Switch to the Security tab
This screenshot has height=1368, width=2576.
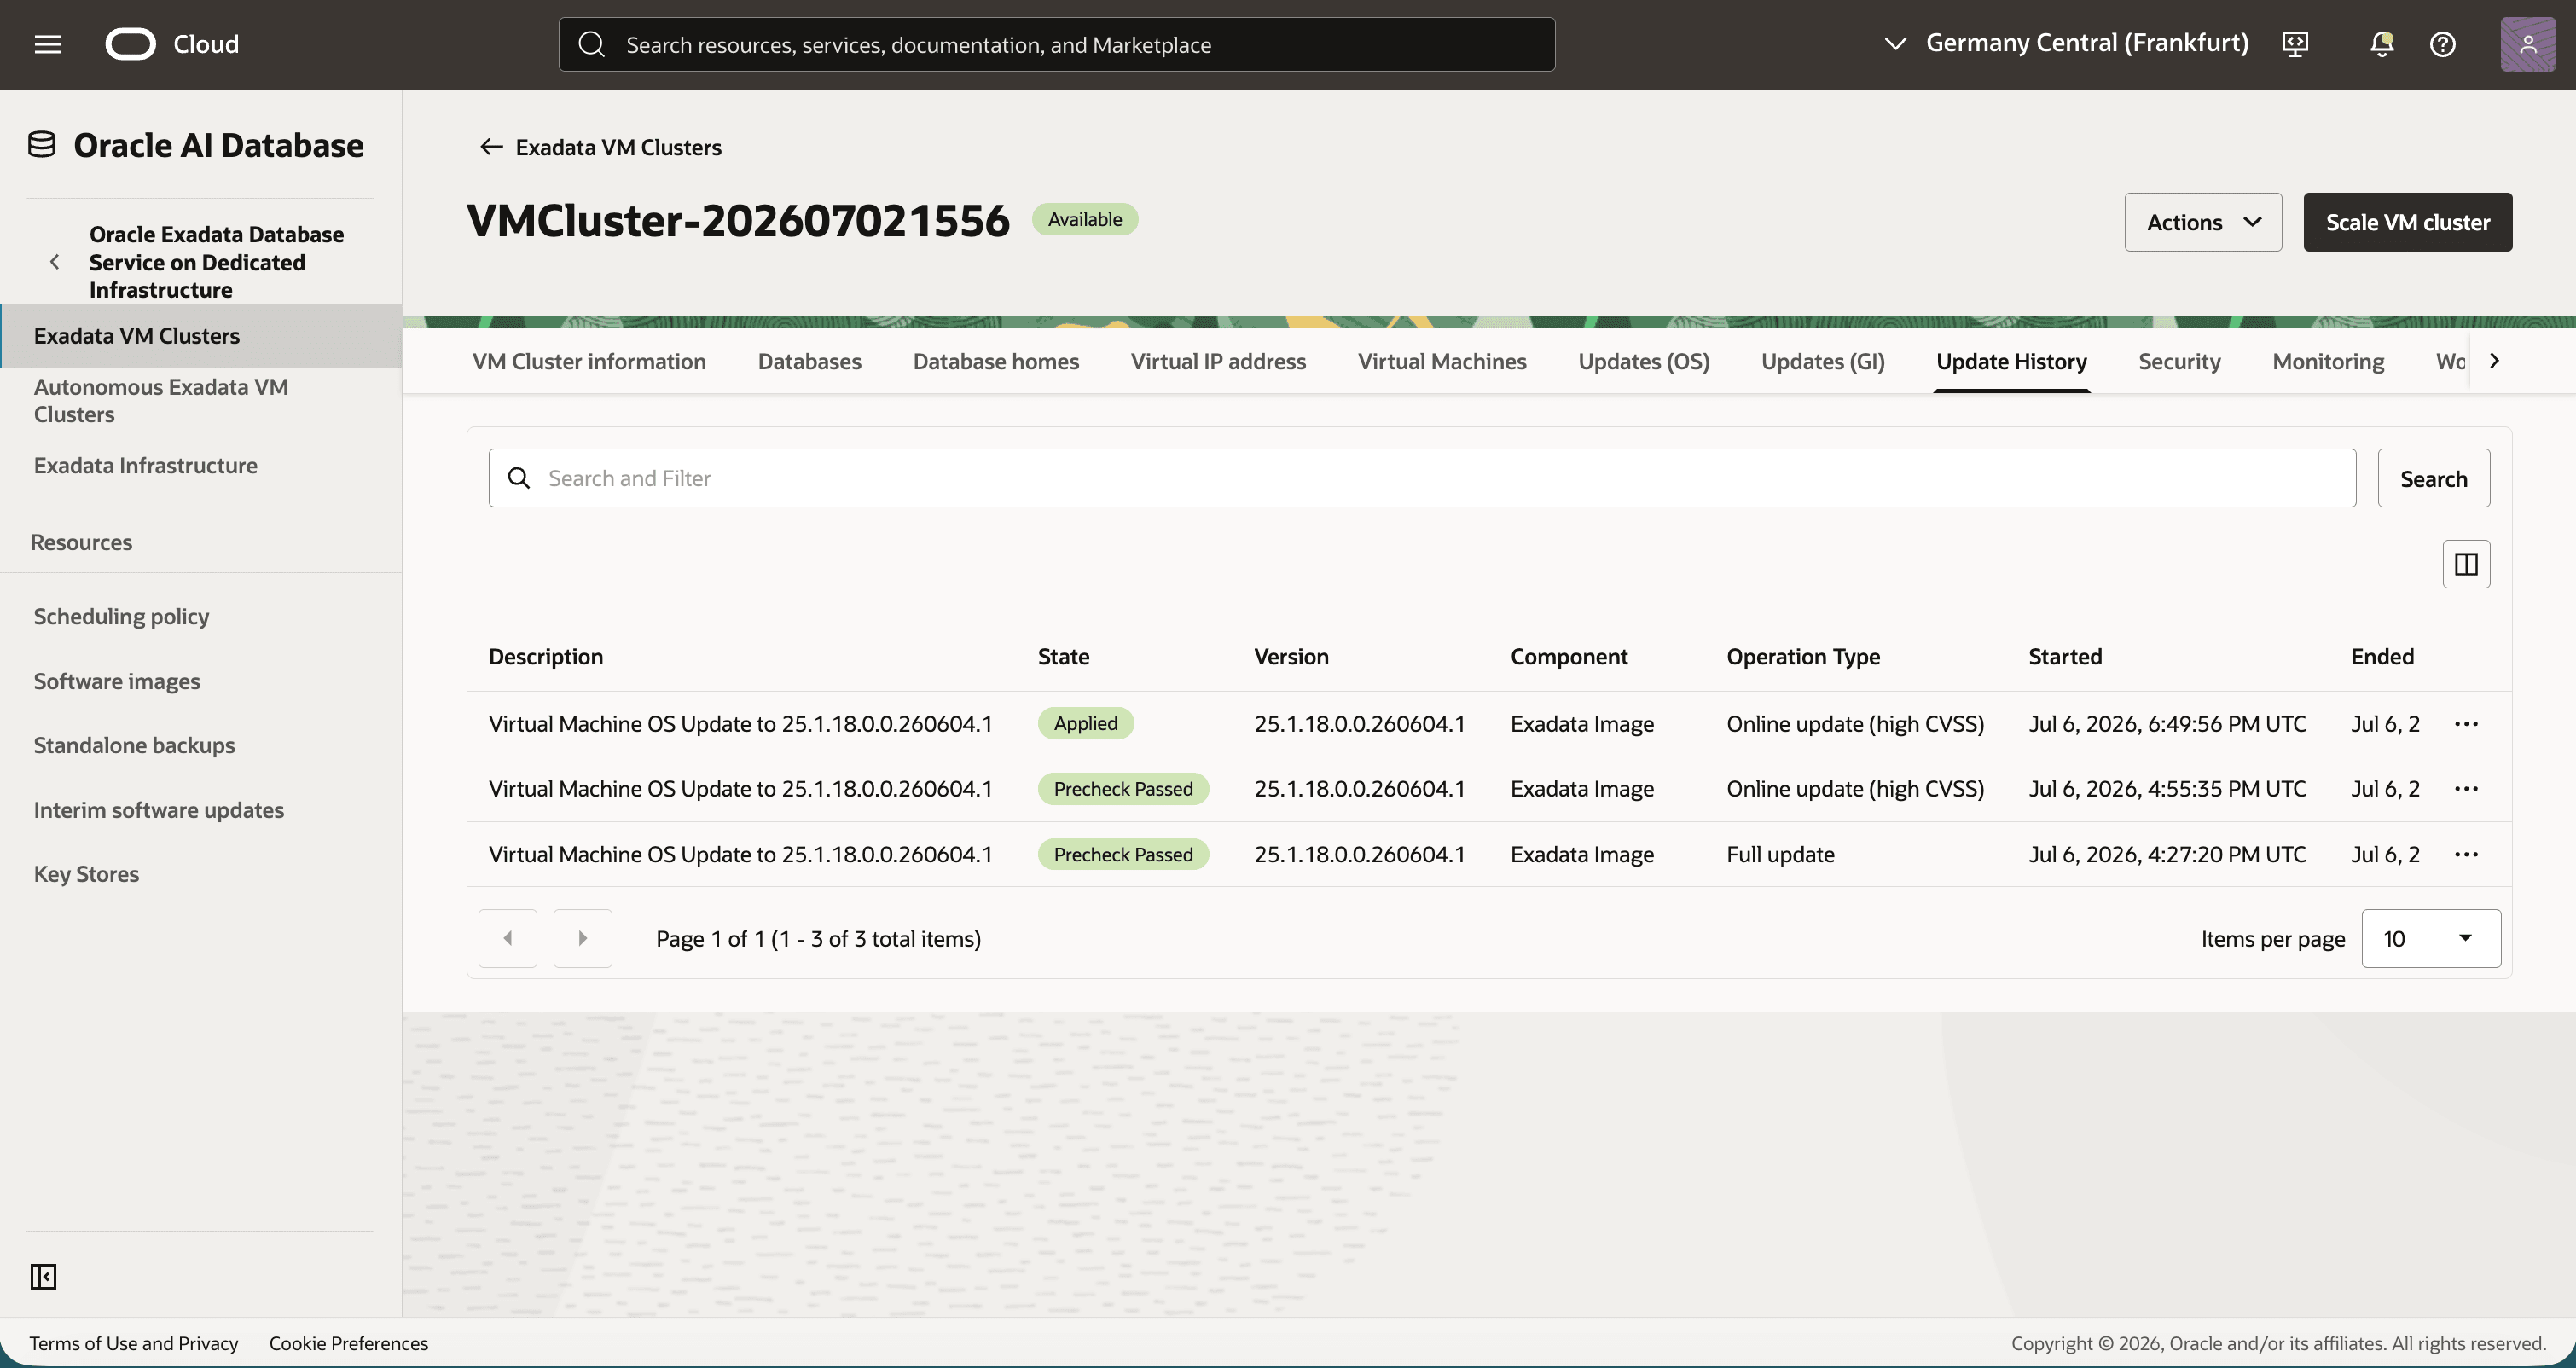pos(2179,361)
